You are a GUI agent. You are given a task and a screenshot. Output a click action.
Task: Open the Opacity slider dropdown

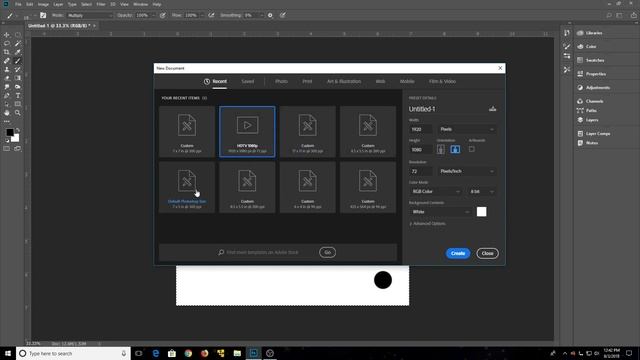click(x=153, y=16)
